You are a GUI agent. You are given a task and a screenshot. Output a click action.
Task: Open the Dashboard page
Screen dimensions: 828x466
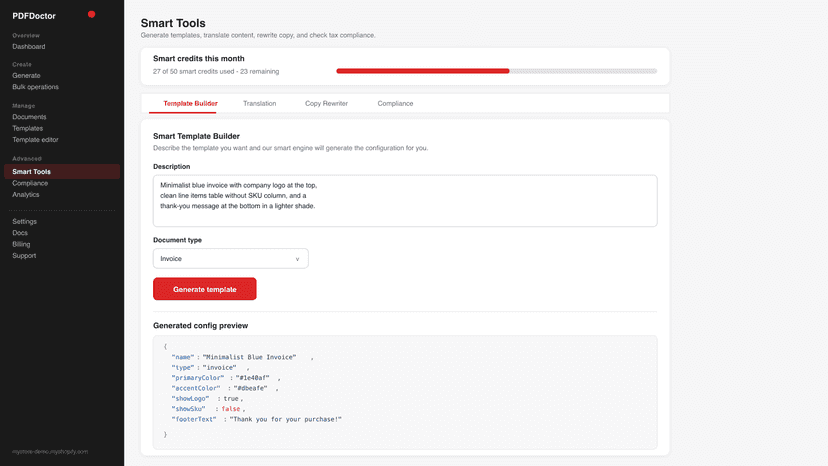tap(29, 46)
